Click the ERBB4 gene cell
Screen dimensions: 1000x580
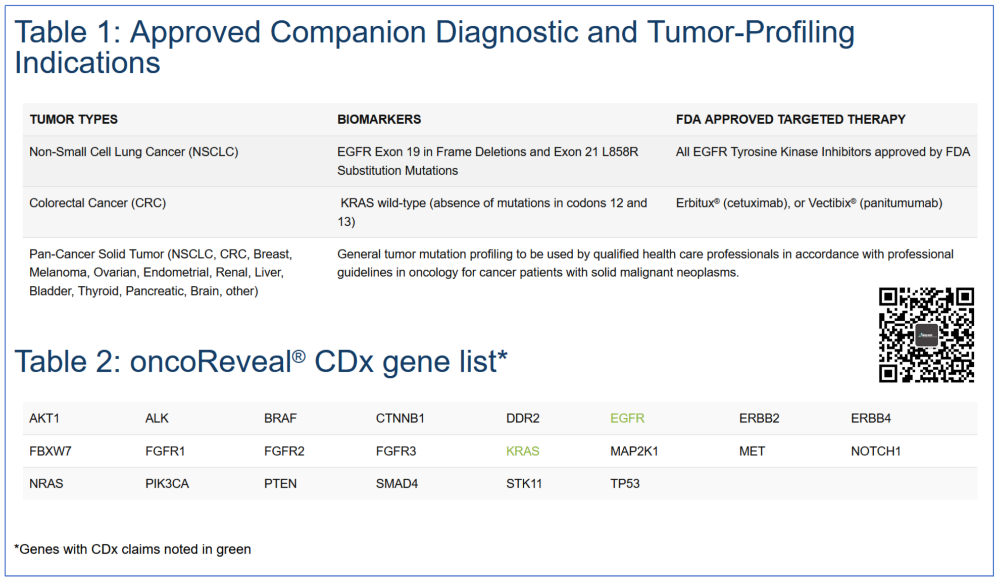871,419
